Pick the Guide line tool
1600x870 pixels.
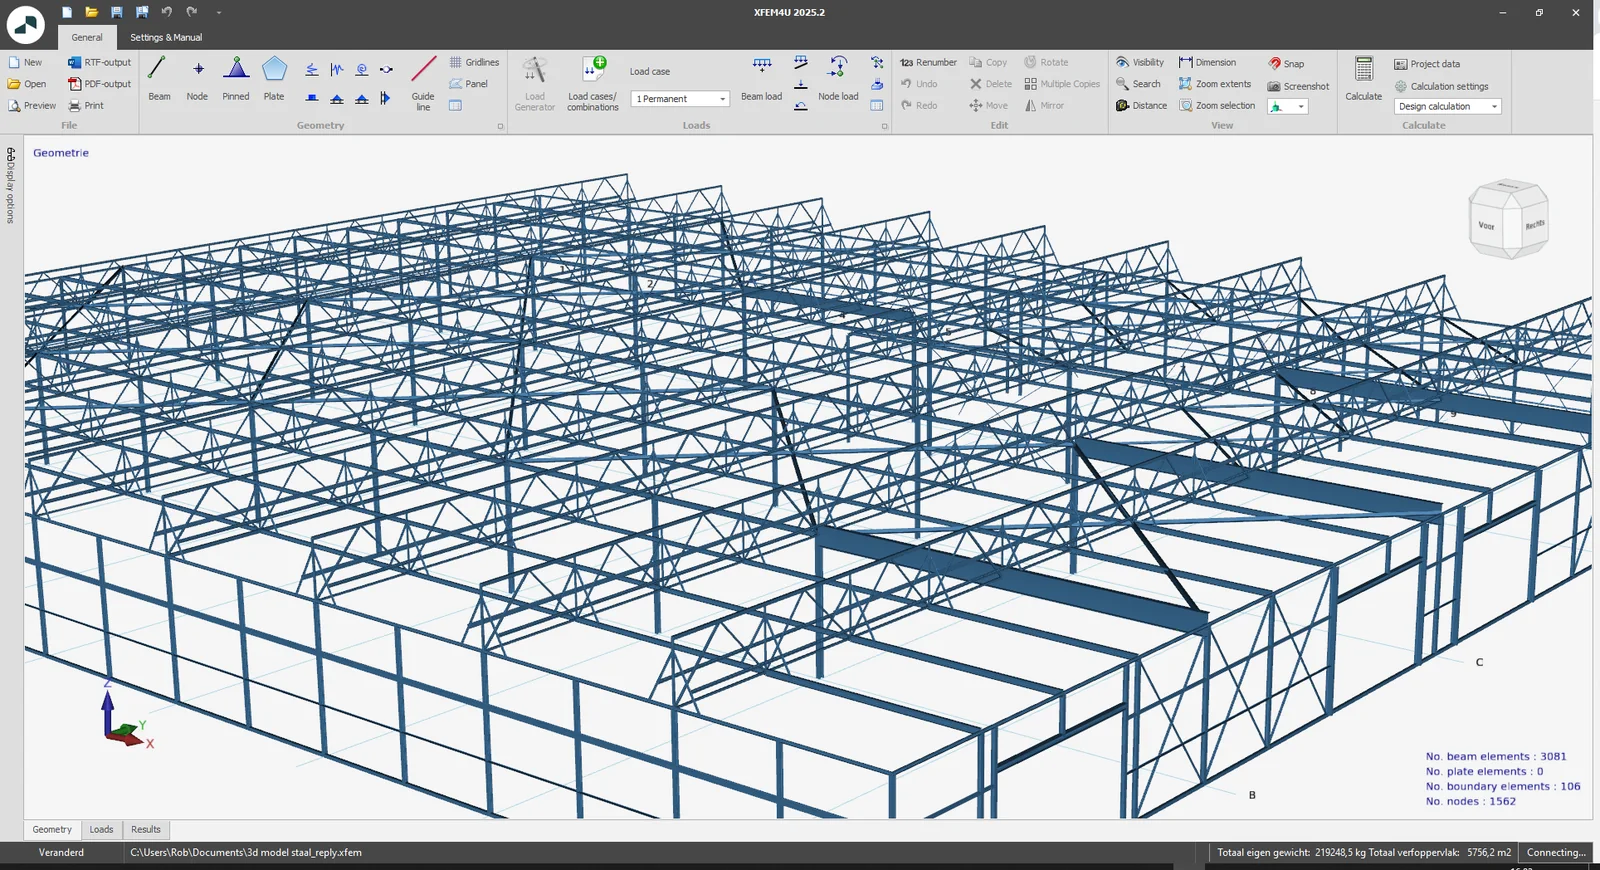pos(423,82)
